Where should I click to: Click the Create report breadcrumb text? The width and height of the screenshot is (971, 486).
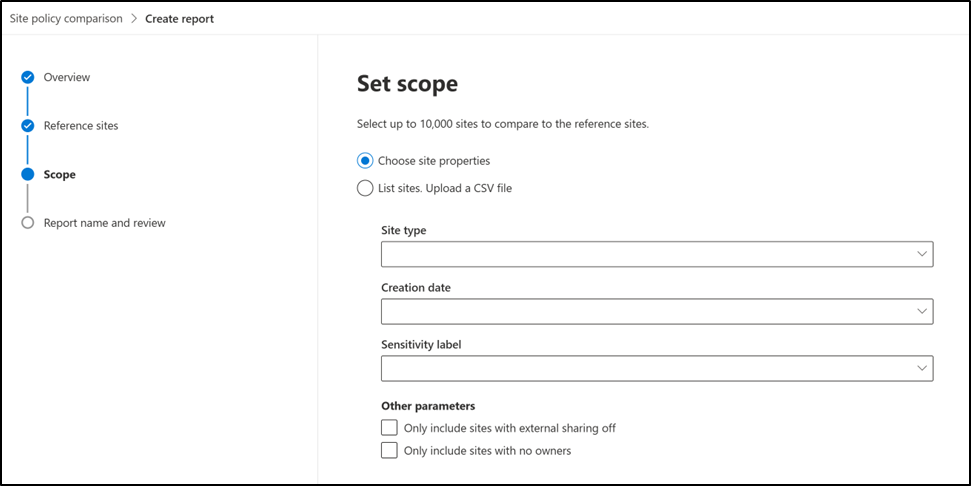pos(179,18)
